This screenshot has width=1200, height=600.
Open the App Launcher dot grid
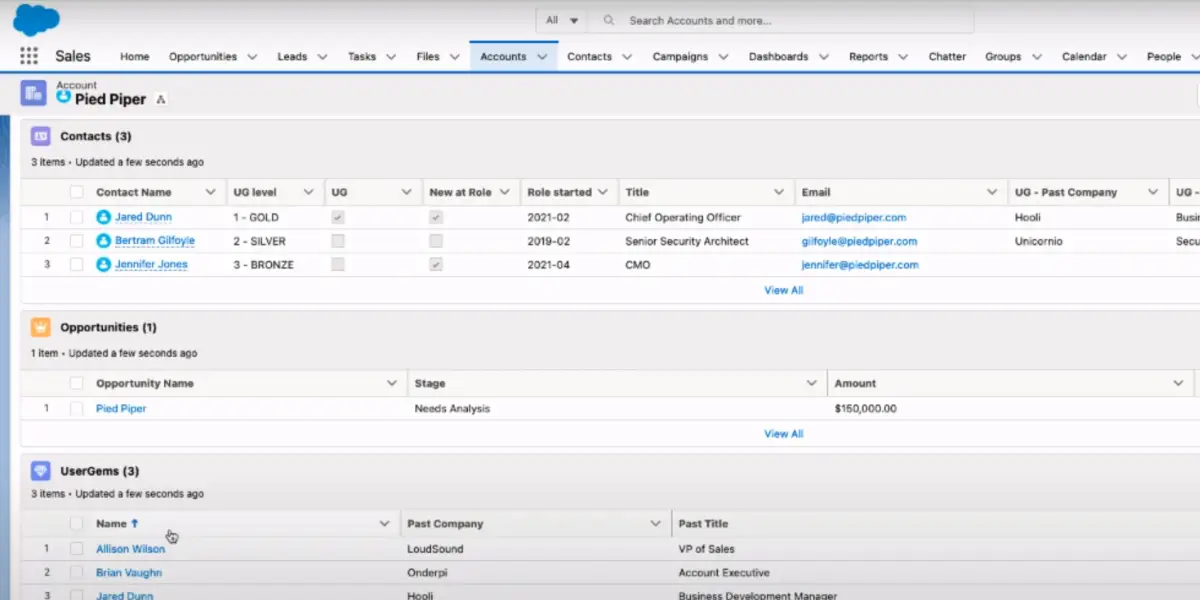[29, 56]
